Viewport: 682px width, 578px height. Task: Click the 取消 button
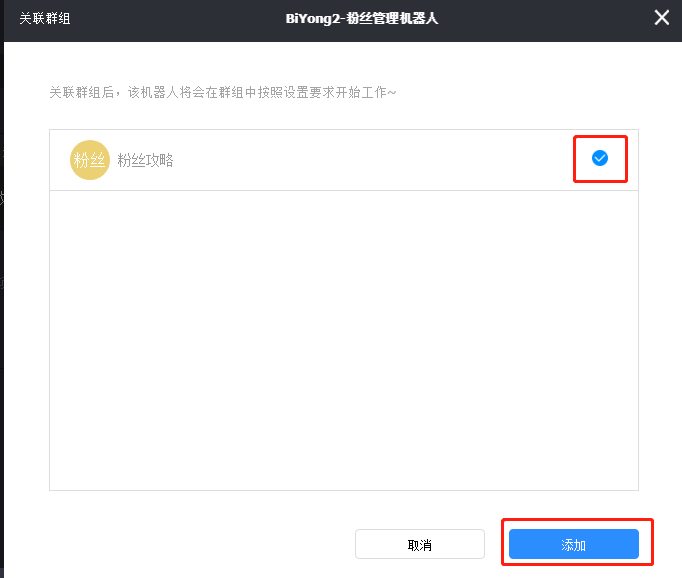(420, 544)
